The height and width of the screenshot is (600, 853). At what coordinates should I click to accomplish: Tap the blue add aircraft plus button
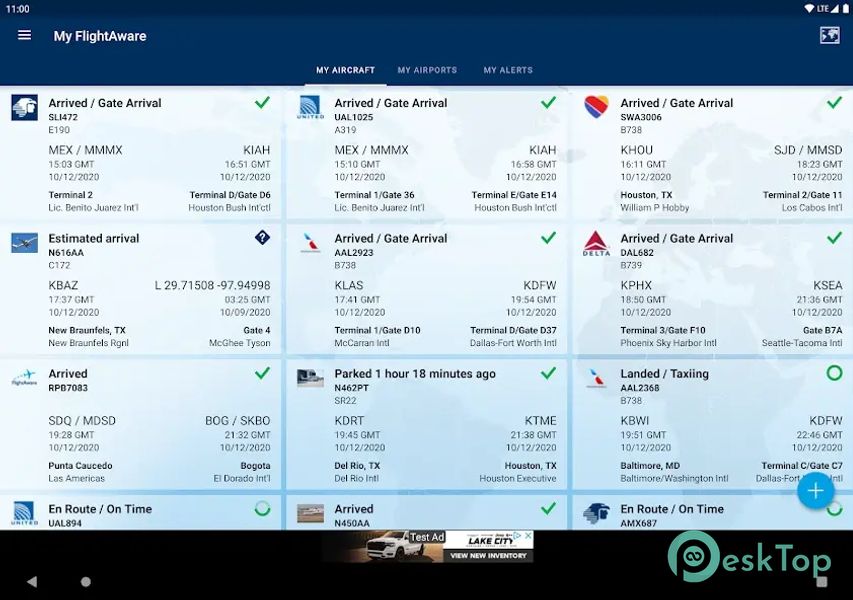[x=815, y=490]
